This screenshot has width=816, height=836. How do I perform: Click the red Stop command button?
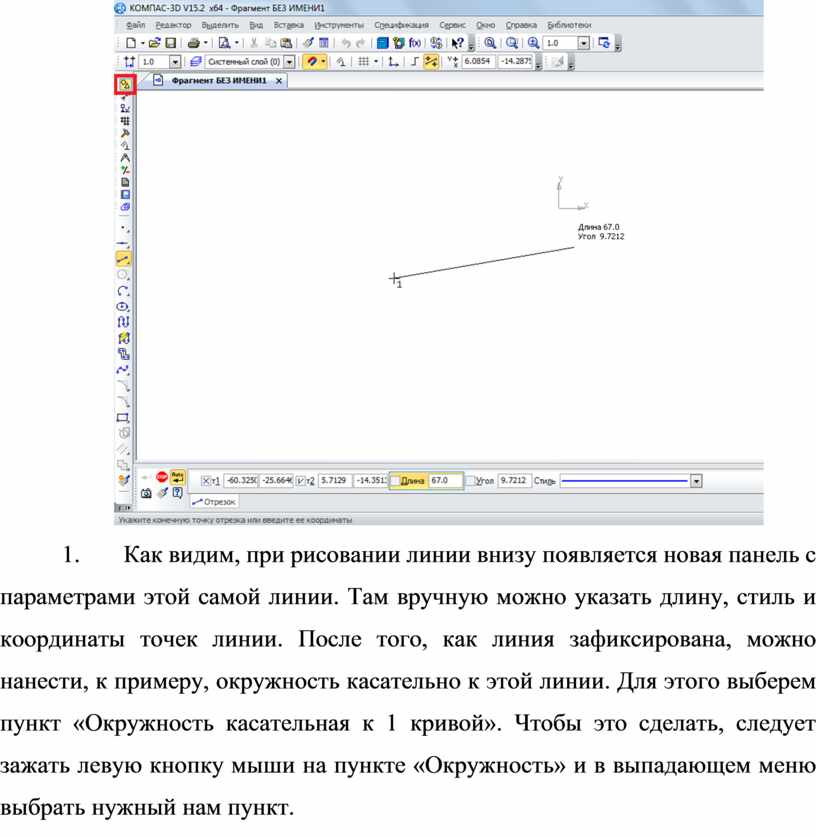click(160, 479)
